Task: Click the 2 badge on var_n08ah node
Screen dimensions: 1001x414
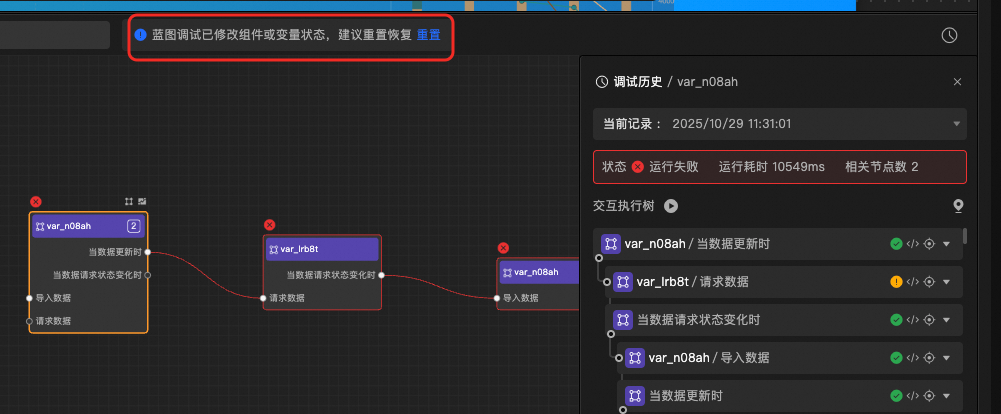Action: (x=133, y=226)
